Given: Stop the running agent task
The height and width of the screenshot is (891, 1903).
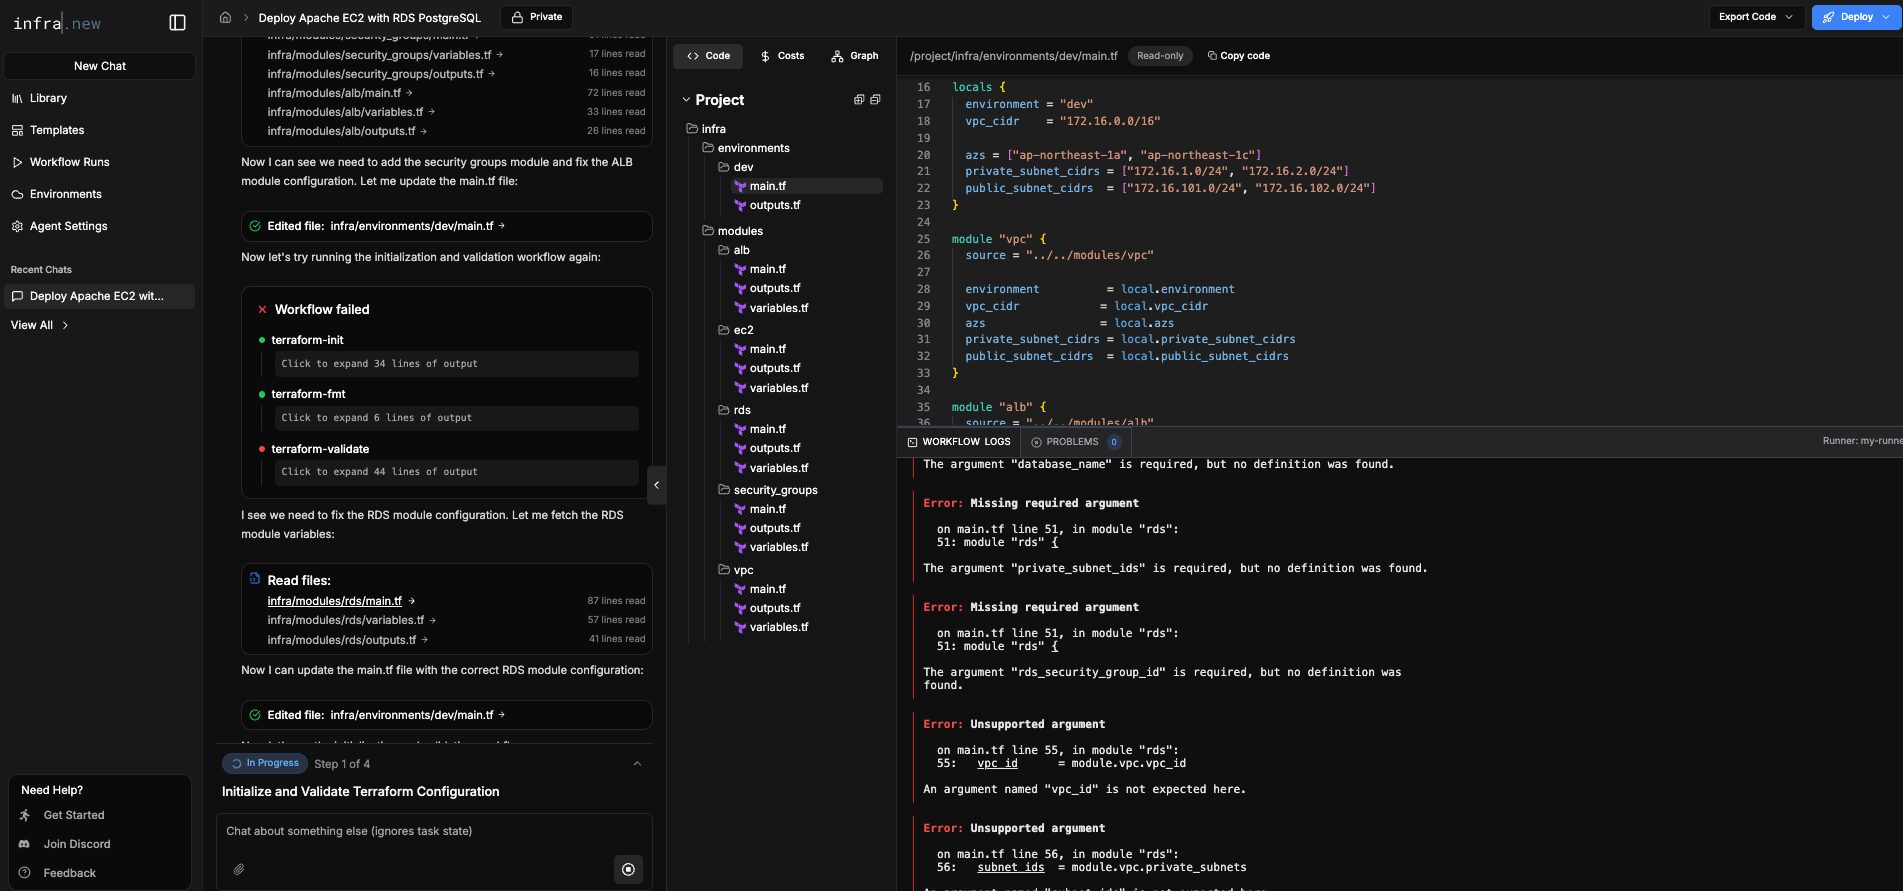Looking at the screenshot, I should [628, 869].
